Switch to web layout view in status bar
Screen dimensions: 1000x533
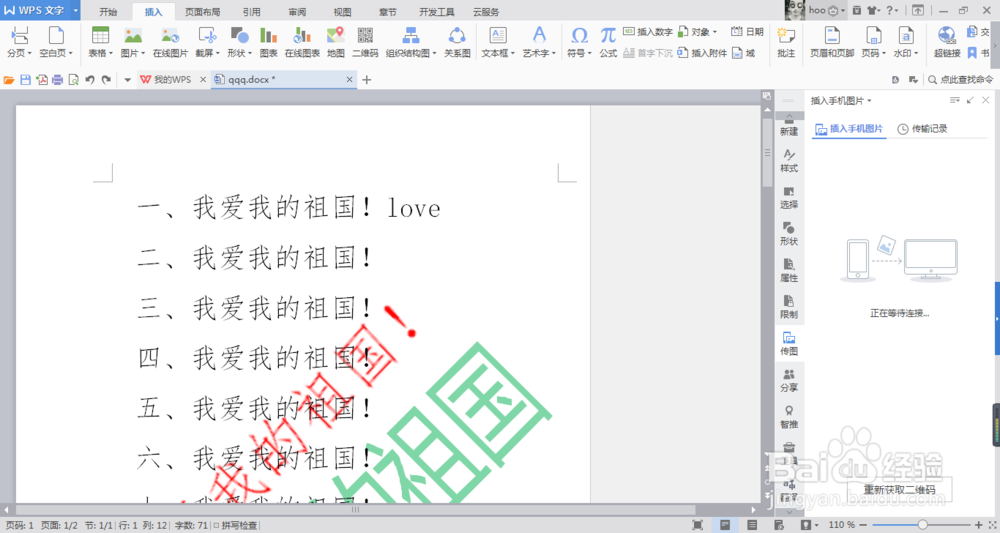(x=779, y=525)
